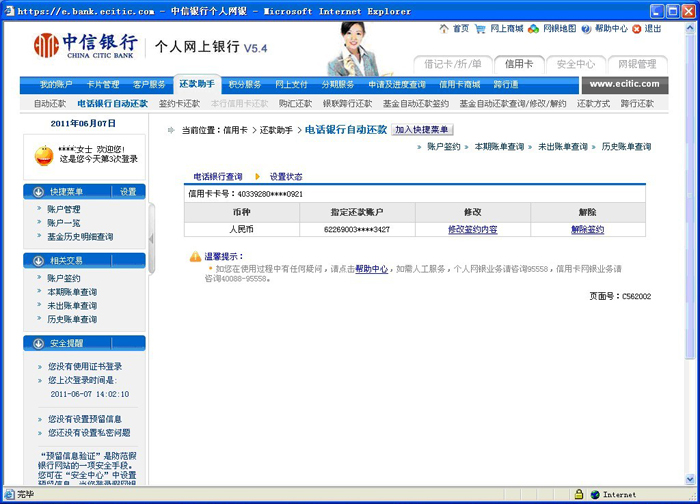The height and width of the screenshot is (504, 700).
Task: Collapse the 相关交易 sidebar section
Action: coord(39,260)
